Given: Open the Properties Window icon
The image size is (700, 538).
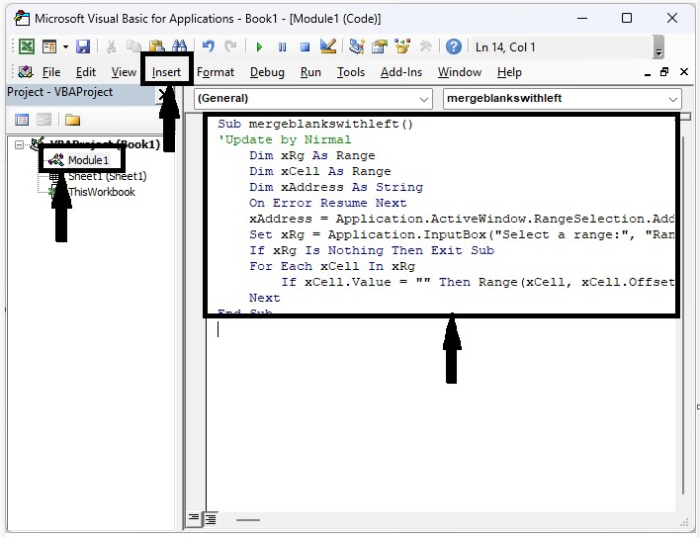Looking at the screenshot, I should 379,46.
